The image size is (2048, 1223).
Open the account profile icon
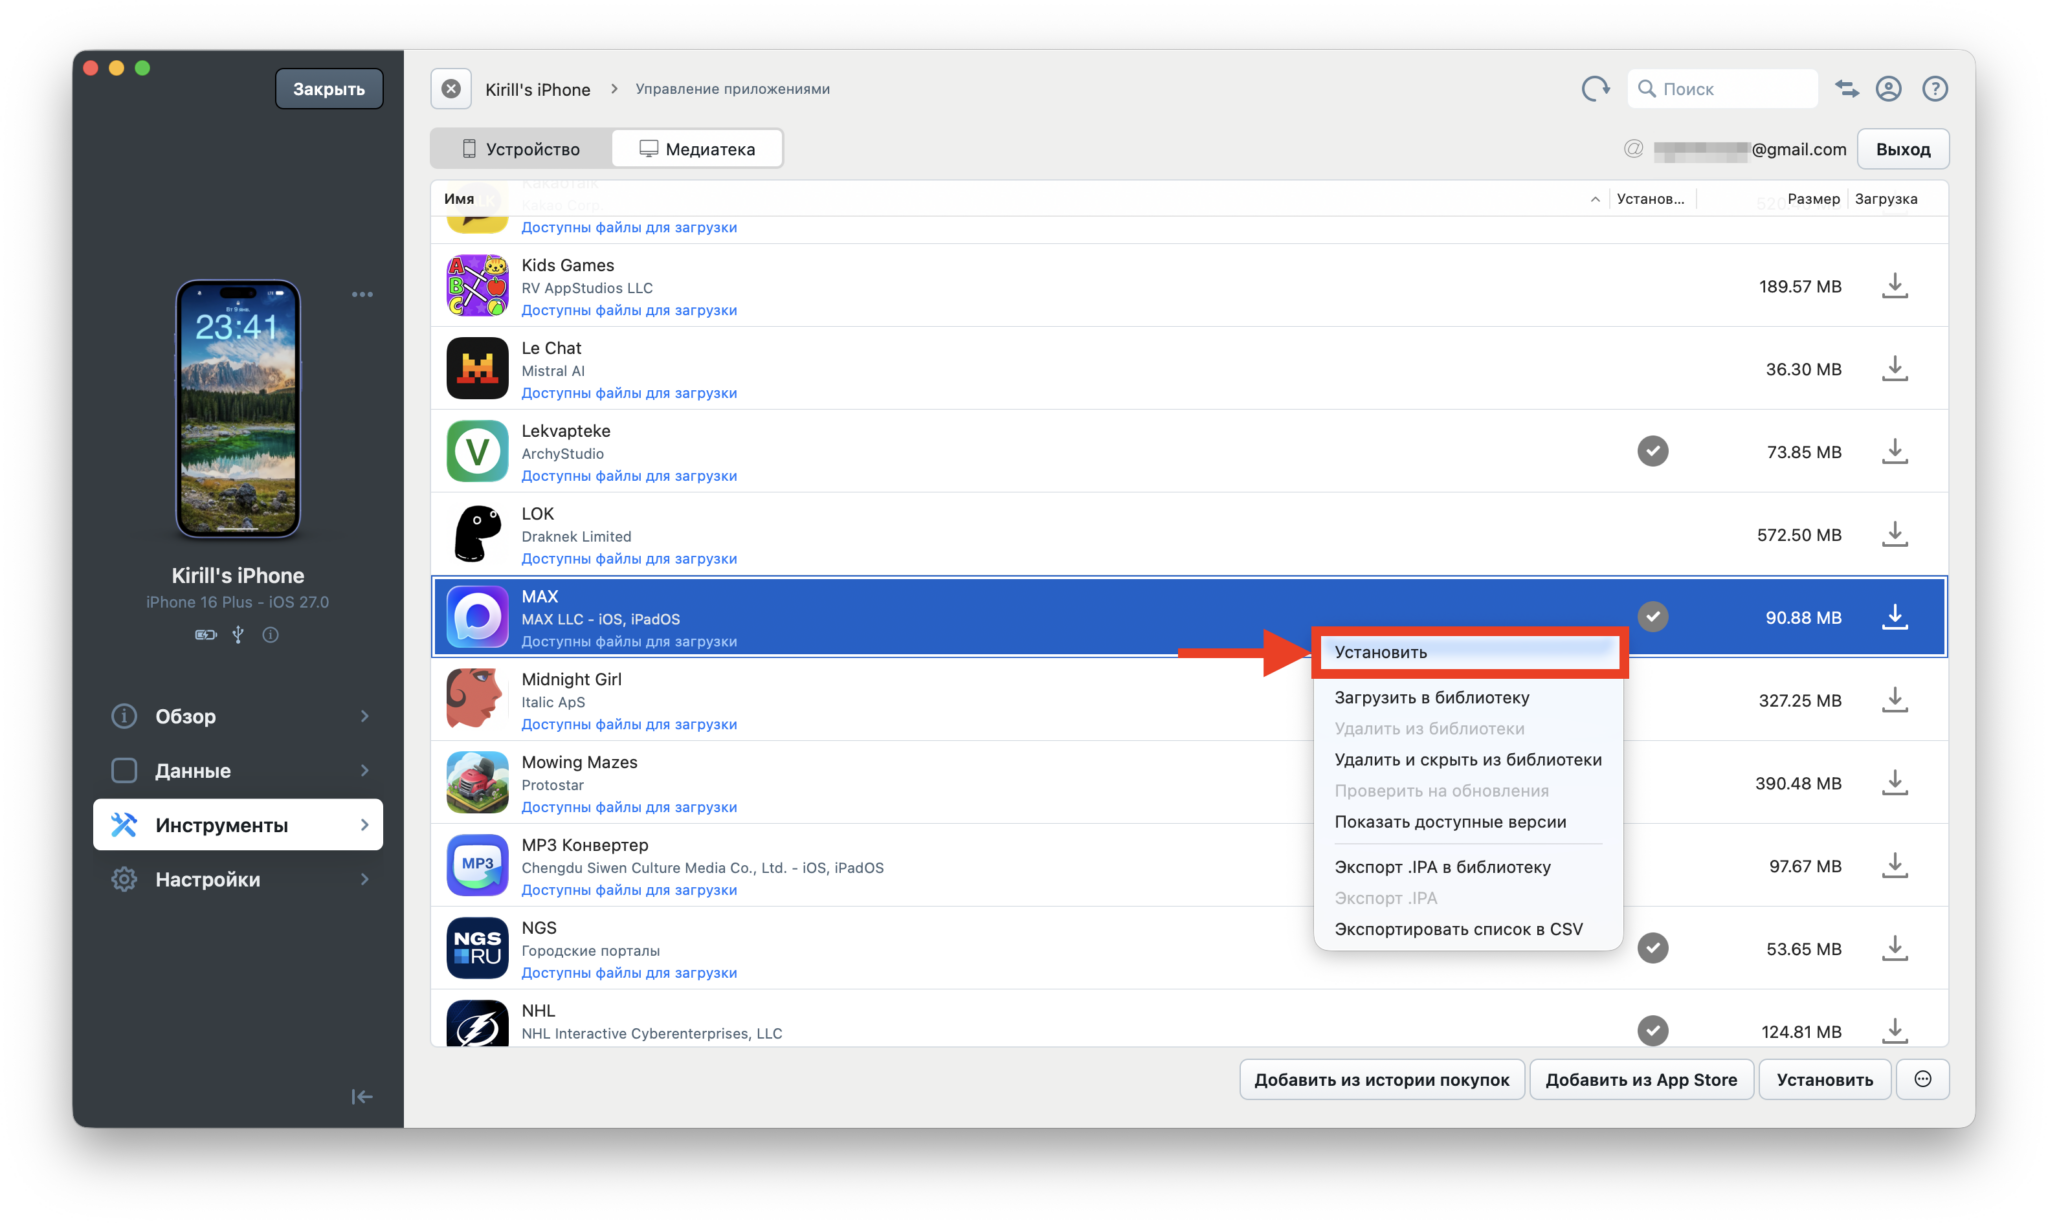tap(1888, 89)
